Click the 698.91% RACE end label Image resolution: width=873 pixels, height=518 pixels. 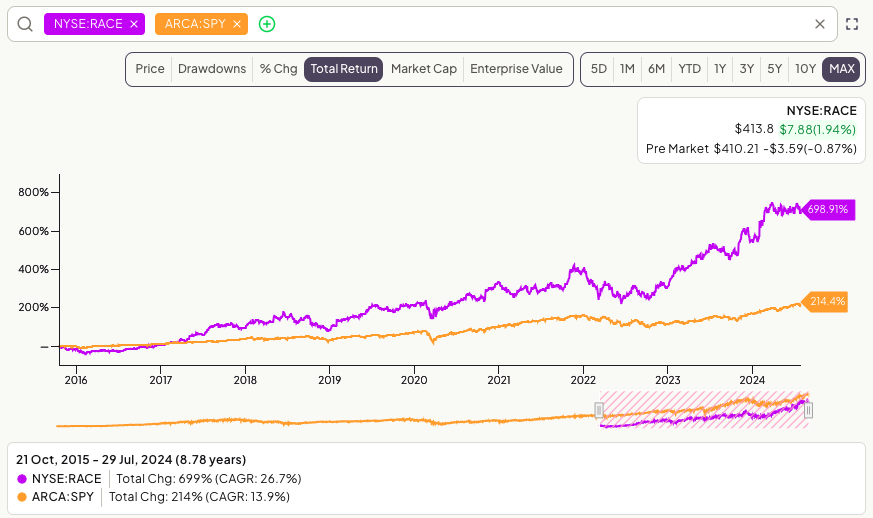[828, 209]
